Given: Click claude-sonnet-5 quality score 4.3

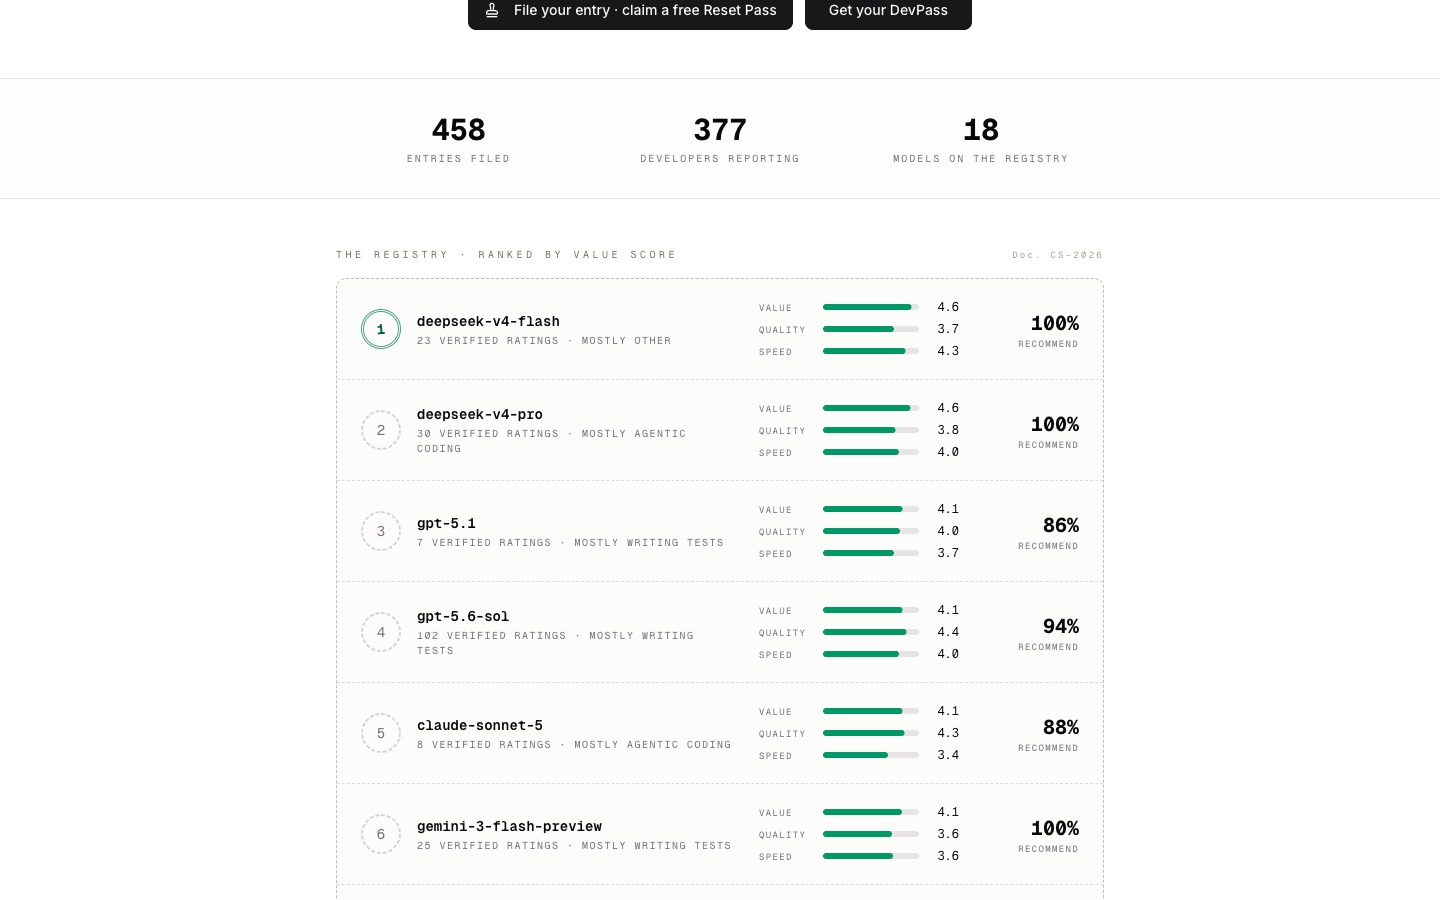Looking at the screenshot, I should [948, 733].
